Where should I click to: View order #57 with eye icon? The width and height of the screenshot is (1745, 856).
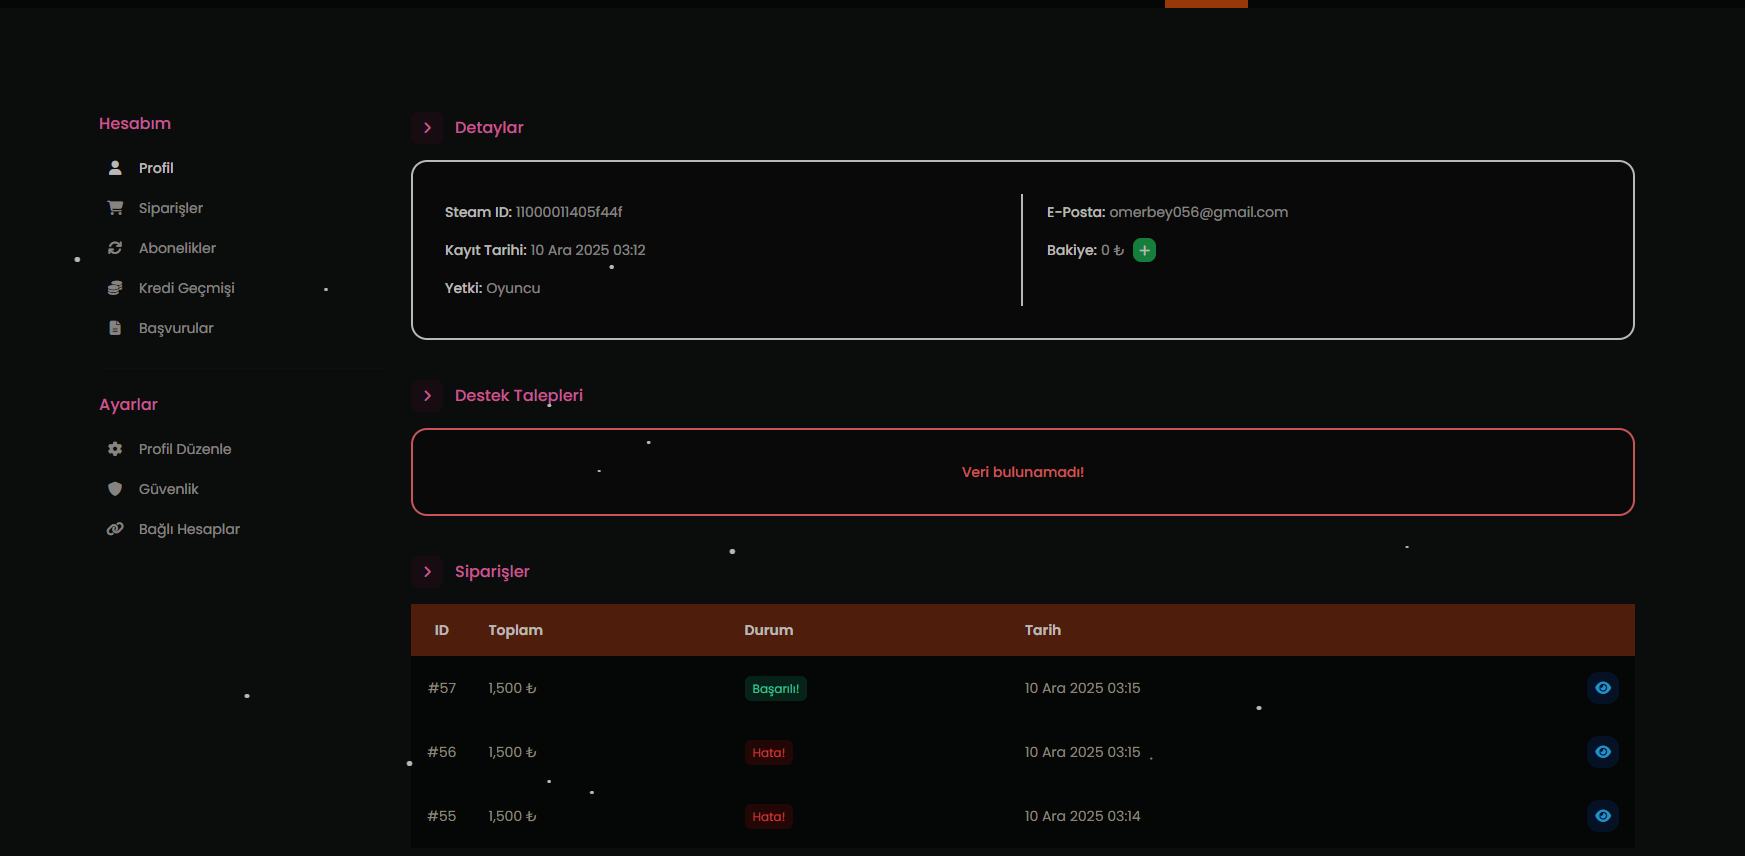tap(1603, 688)
